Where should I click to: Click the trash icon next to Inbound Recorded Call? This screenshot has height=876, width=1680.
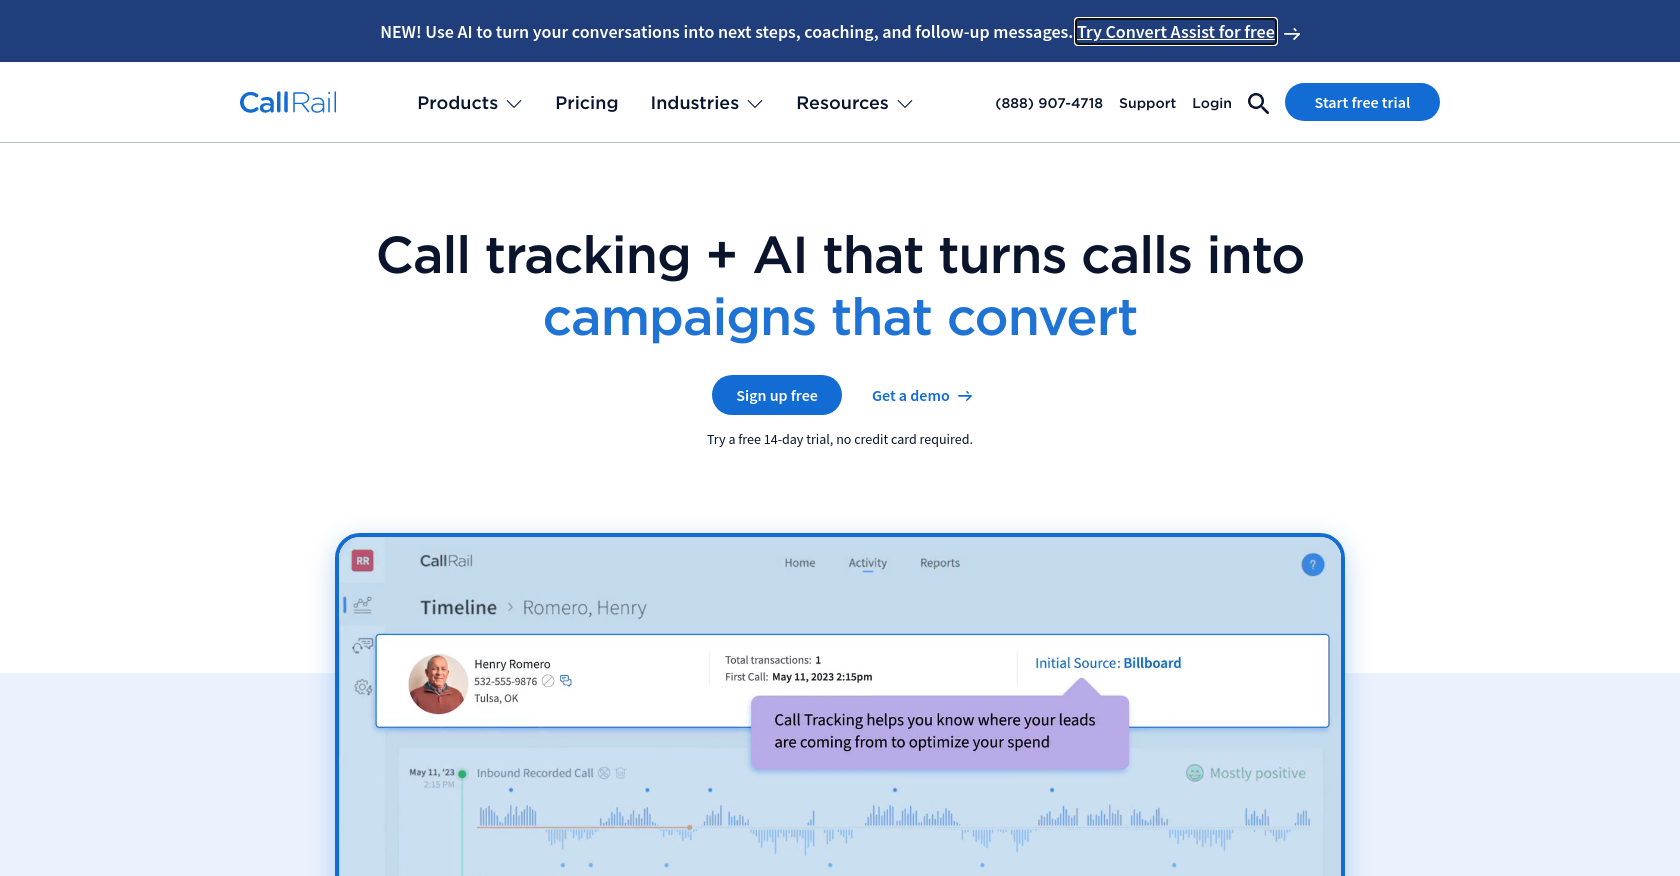coord(620,773)
